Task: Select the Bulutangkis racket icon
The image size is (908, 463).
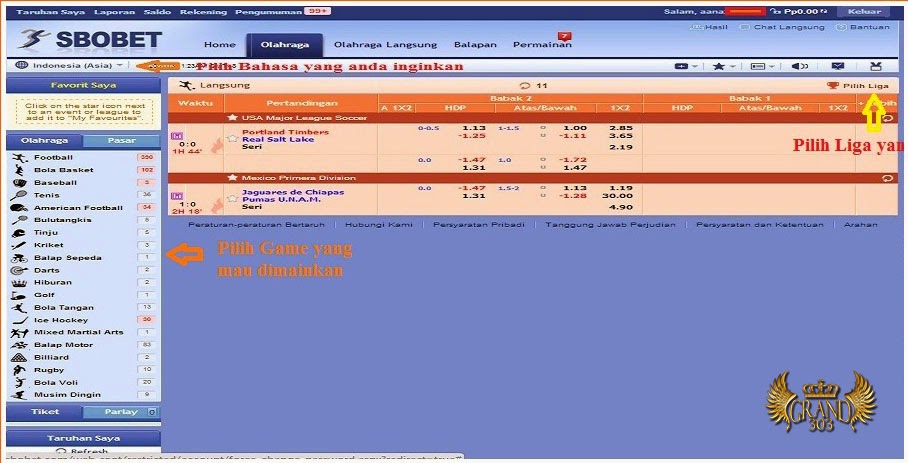Action: (19, 220)
